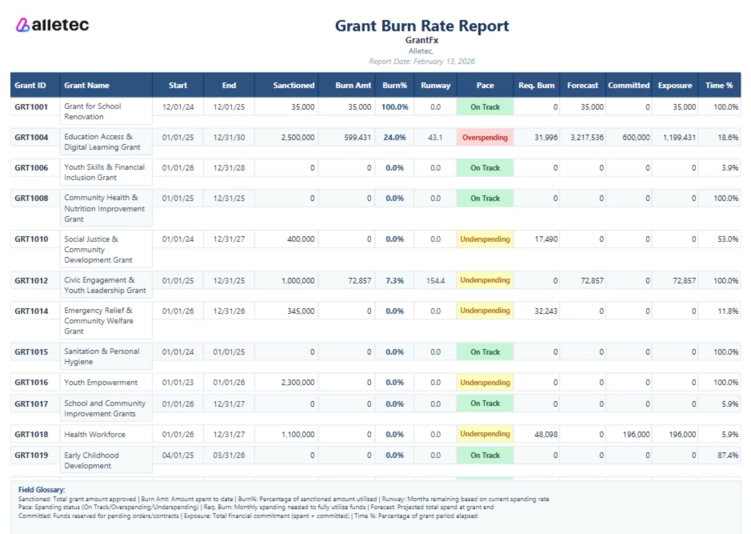
Task: Click the Field Glossary heading
Action: click(x=42, y=489)
